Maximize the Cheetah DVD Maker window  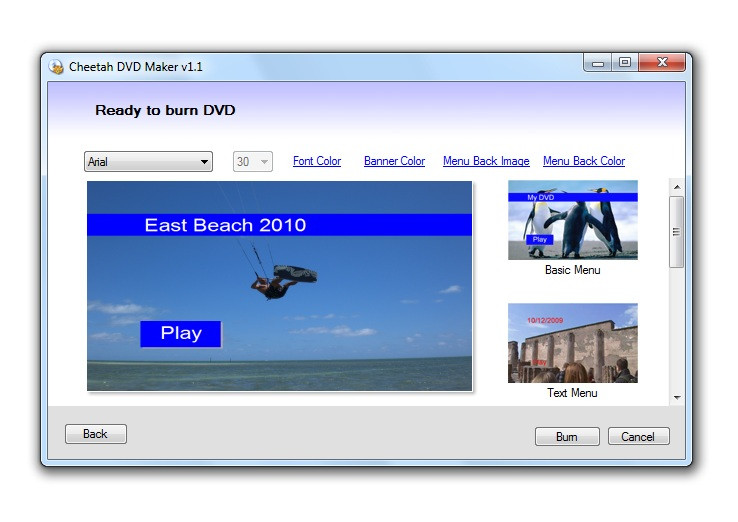click(625, 63)
